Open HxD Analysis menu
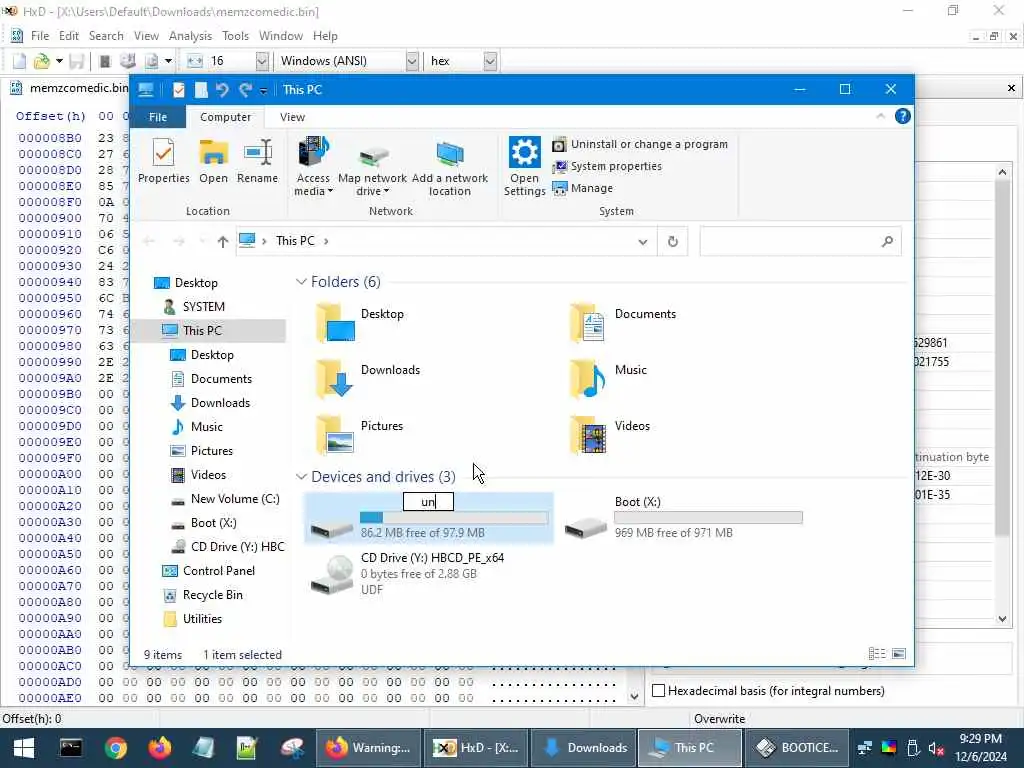Viewport: 1024px width, 768px height. click(190, 36)
